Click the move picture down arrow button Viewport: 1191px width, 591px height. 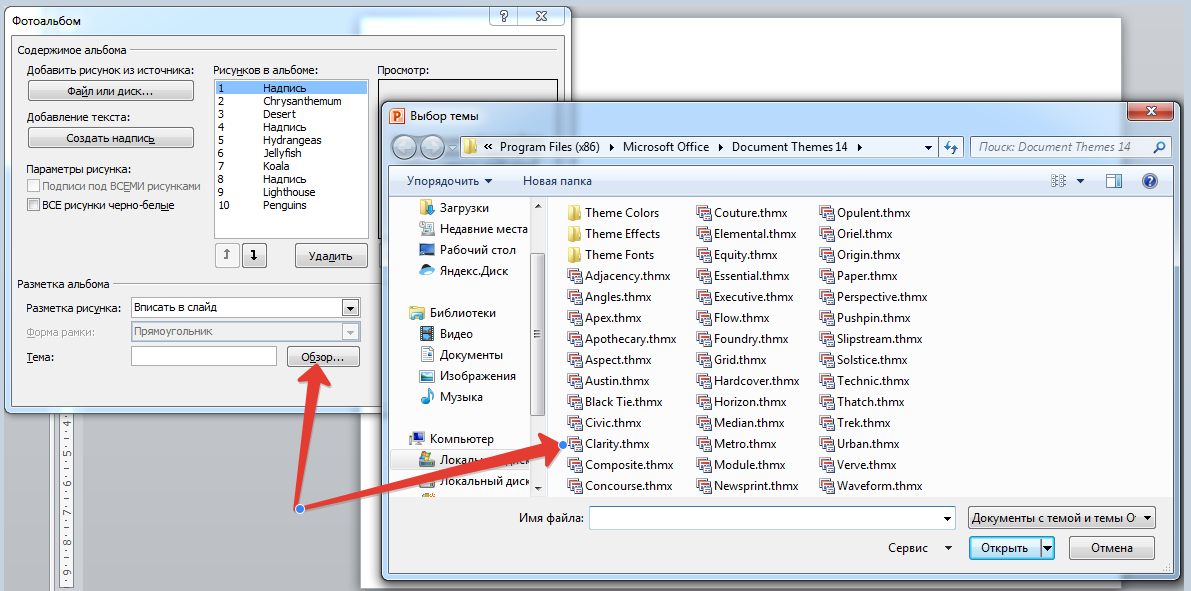pos(254,256)
